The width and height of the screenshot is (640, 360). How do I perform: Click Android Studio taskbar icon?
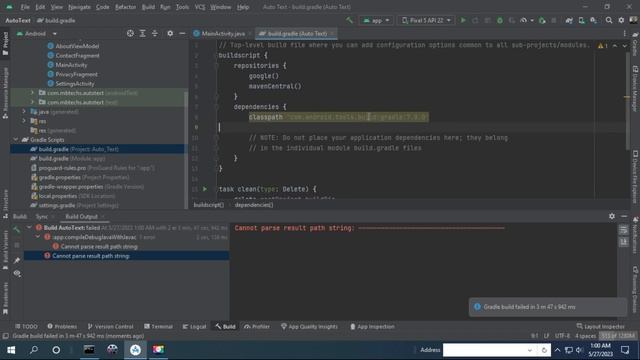135,350
